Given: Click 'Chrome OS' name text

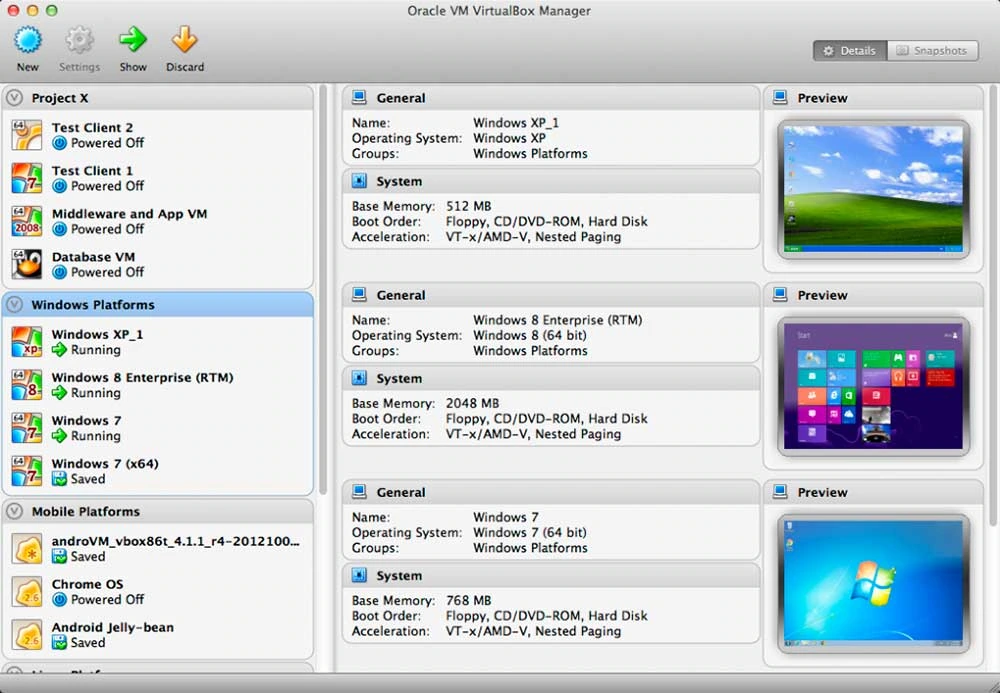Looking at the screenshot, I should [87, 584].
